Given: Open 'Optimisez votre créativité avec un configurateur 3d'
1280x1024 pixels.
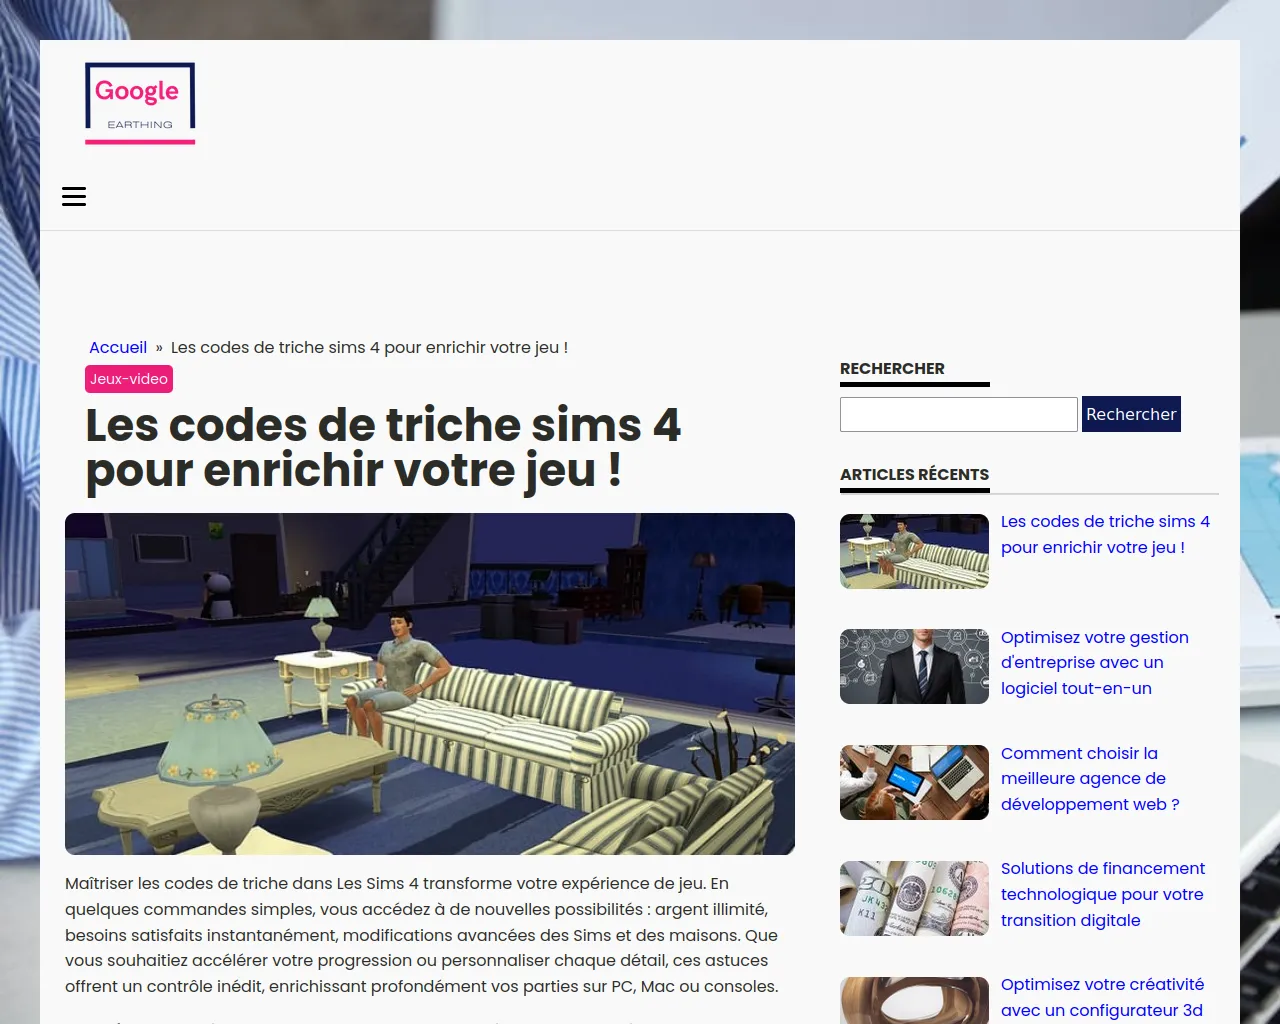Looking at the screenshot, I should 1102,998.
